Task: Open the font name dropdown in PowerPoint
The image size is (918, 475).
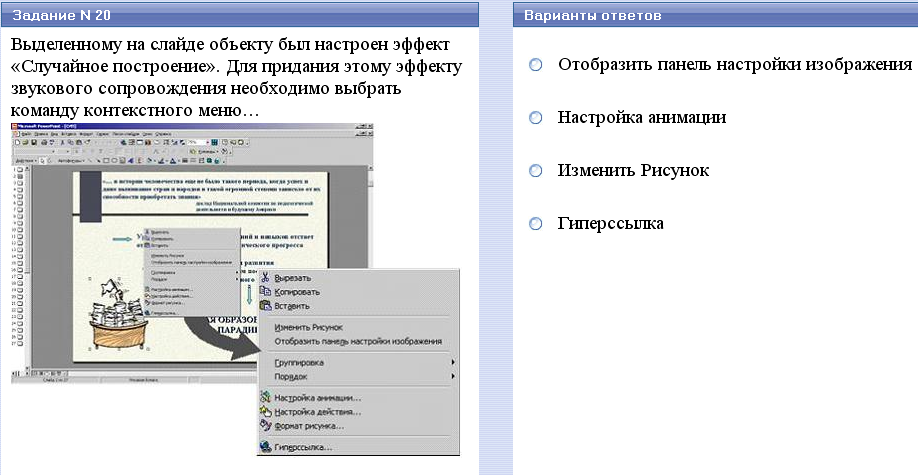Action: point(53,152)
